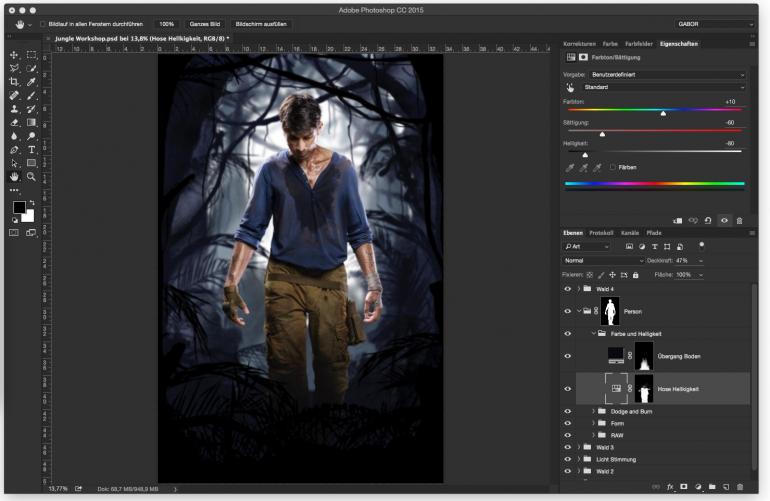This screenshot has width=770, height=501.
Task: Select the History Brush tool
Action: click(x=31, y=109)
